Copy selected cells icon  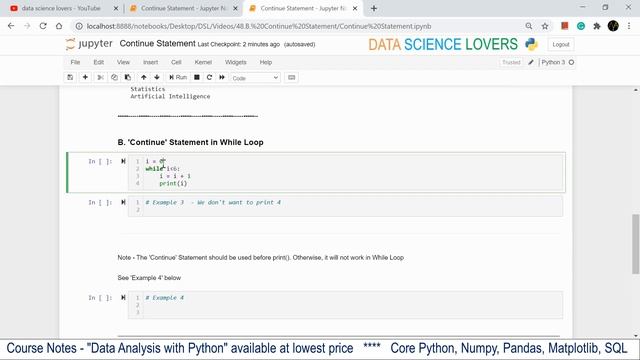click(114, 77)
